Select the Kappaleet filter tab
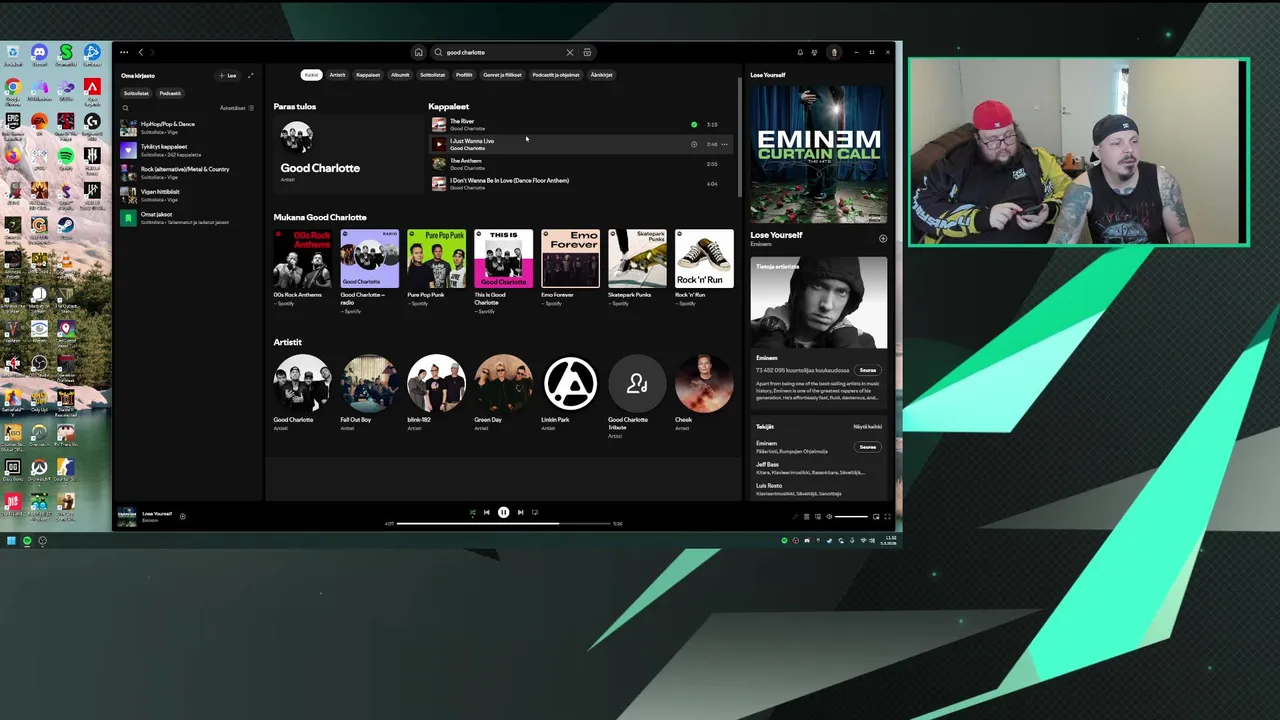Screen dimensions: 1280x720 (x=368, y=75)
